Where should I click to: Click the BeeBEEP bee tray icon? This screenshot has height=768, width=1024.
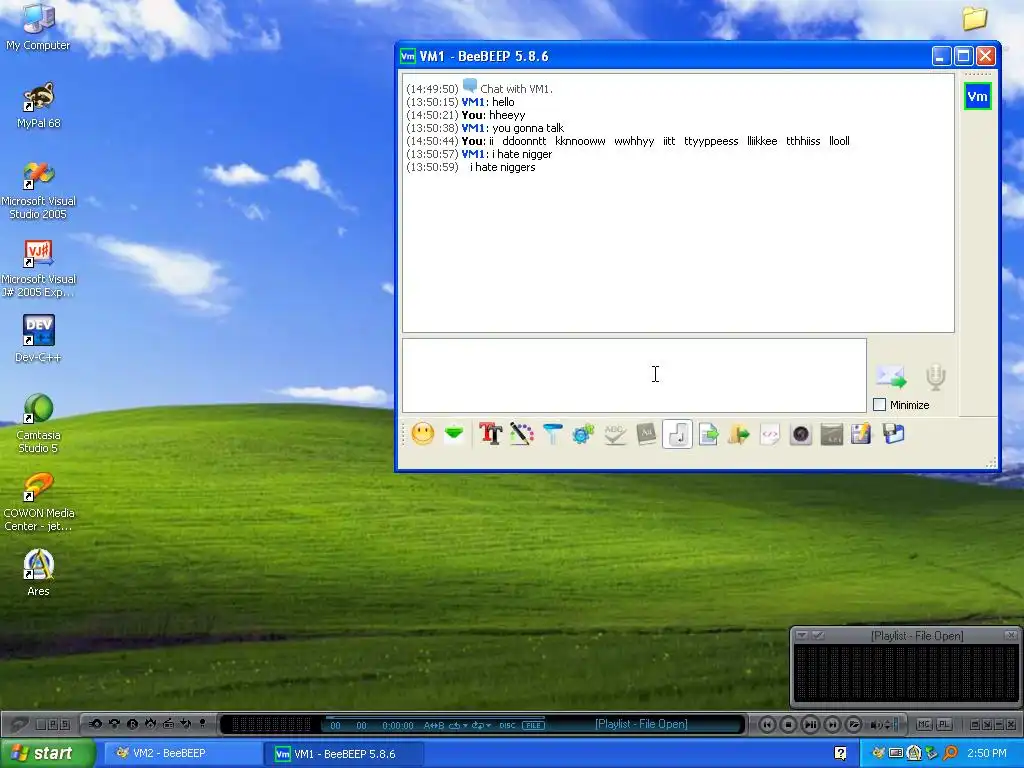point(878,754)
